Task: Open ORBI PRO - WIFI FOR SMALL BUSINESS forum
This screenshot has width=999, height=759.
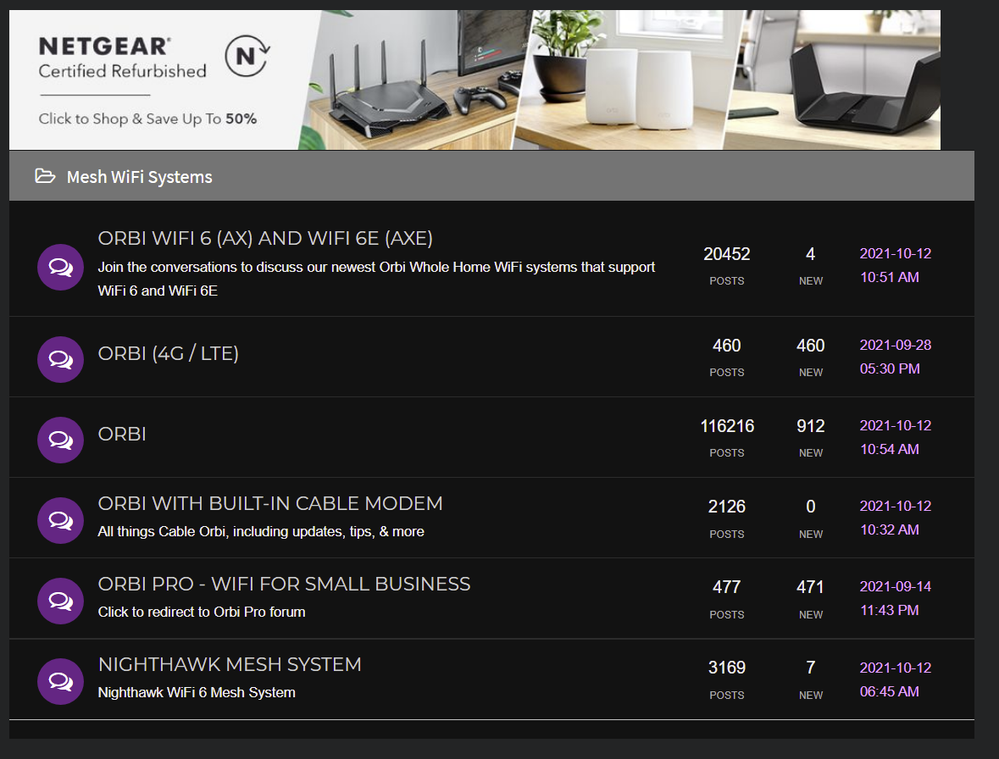Action: coord(284,583)
